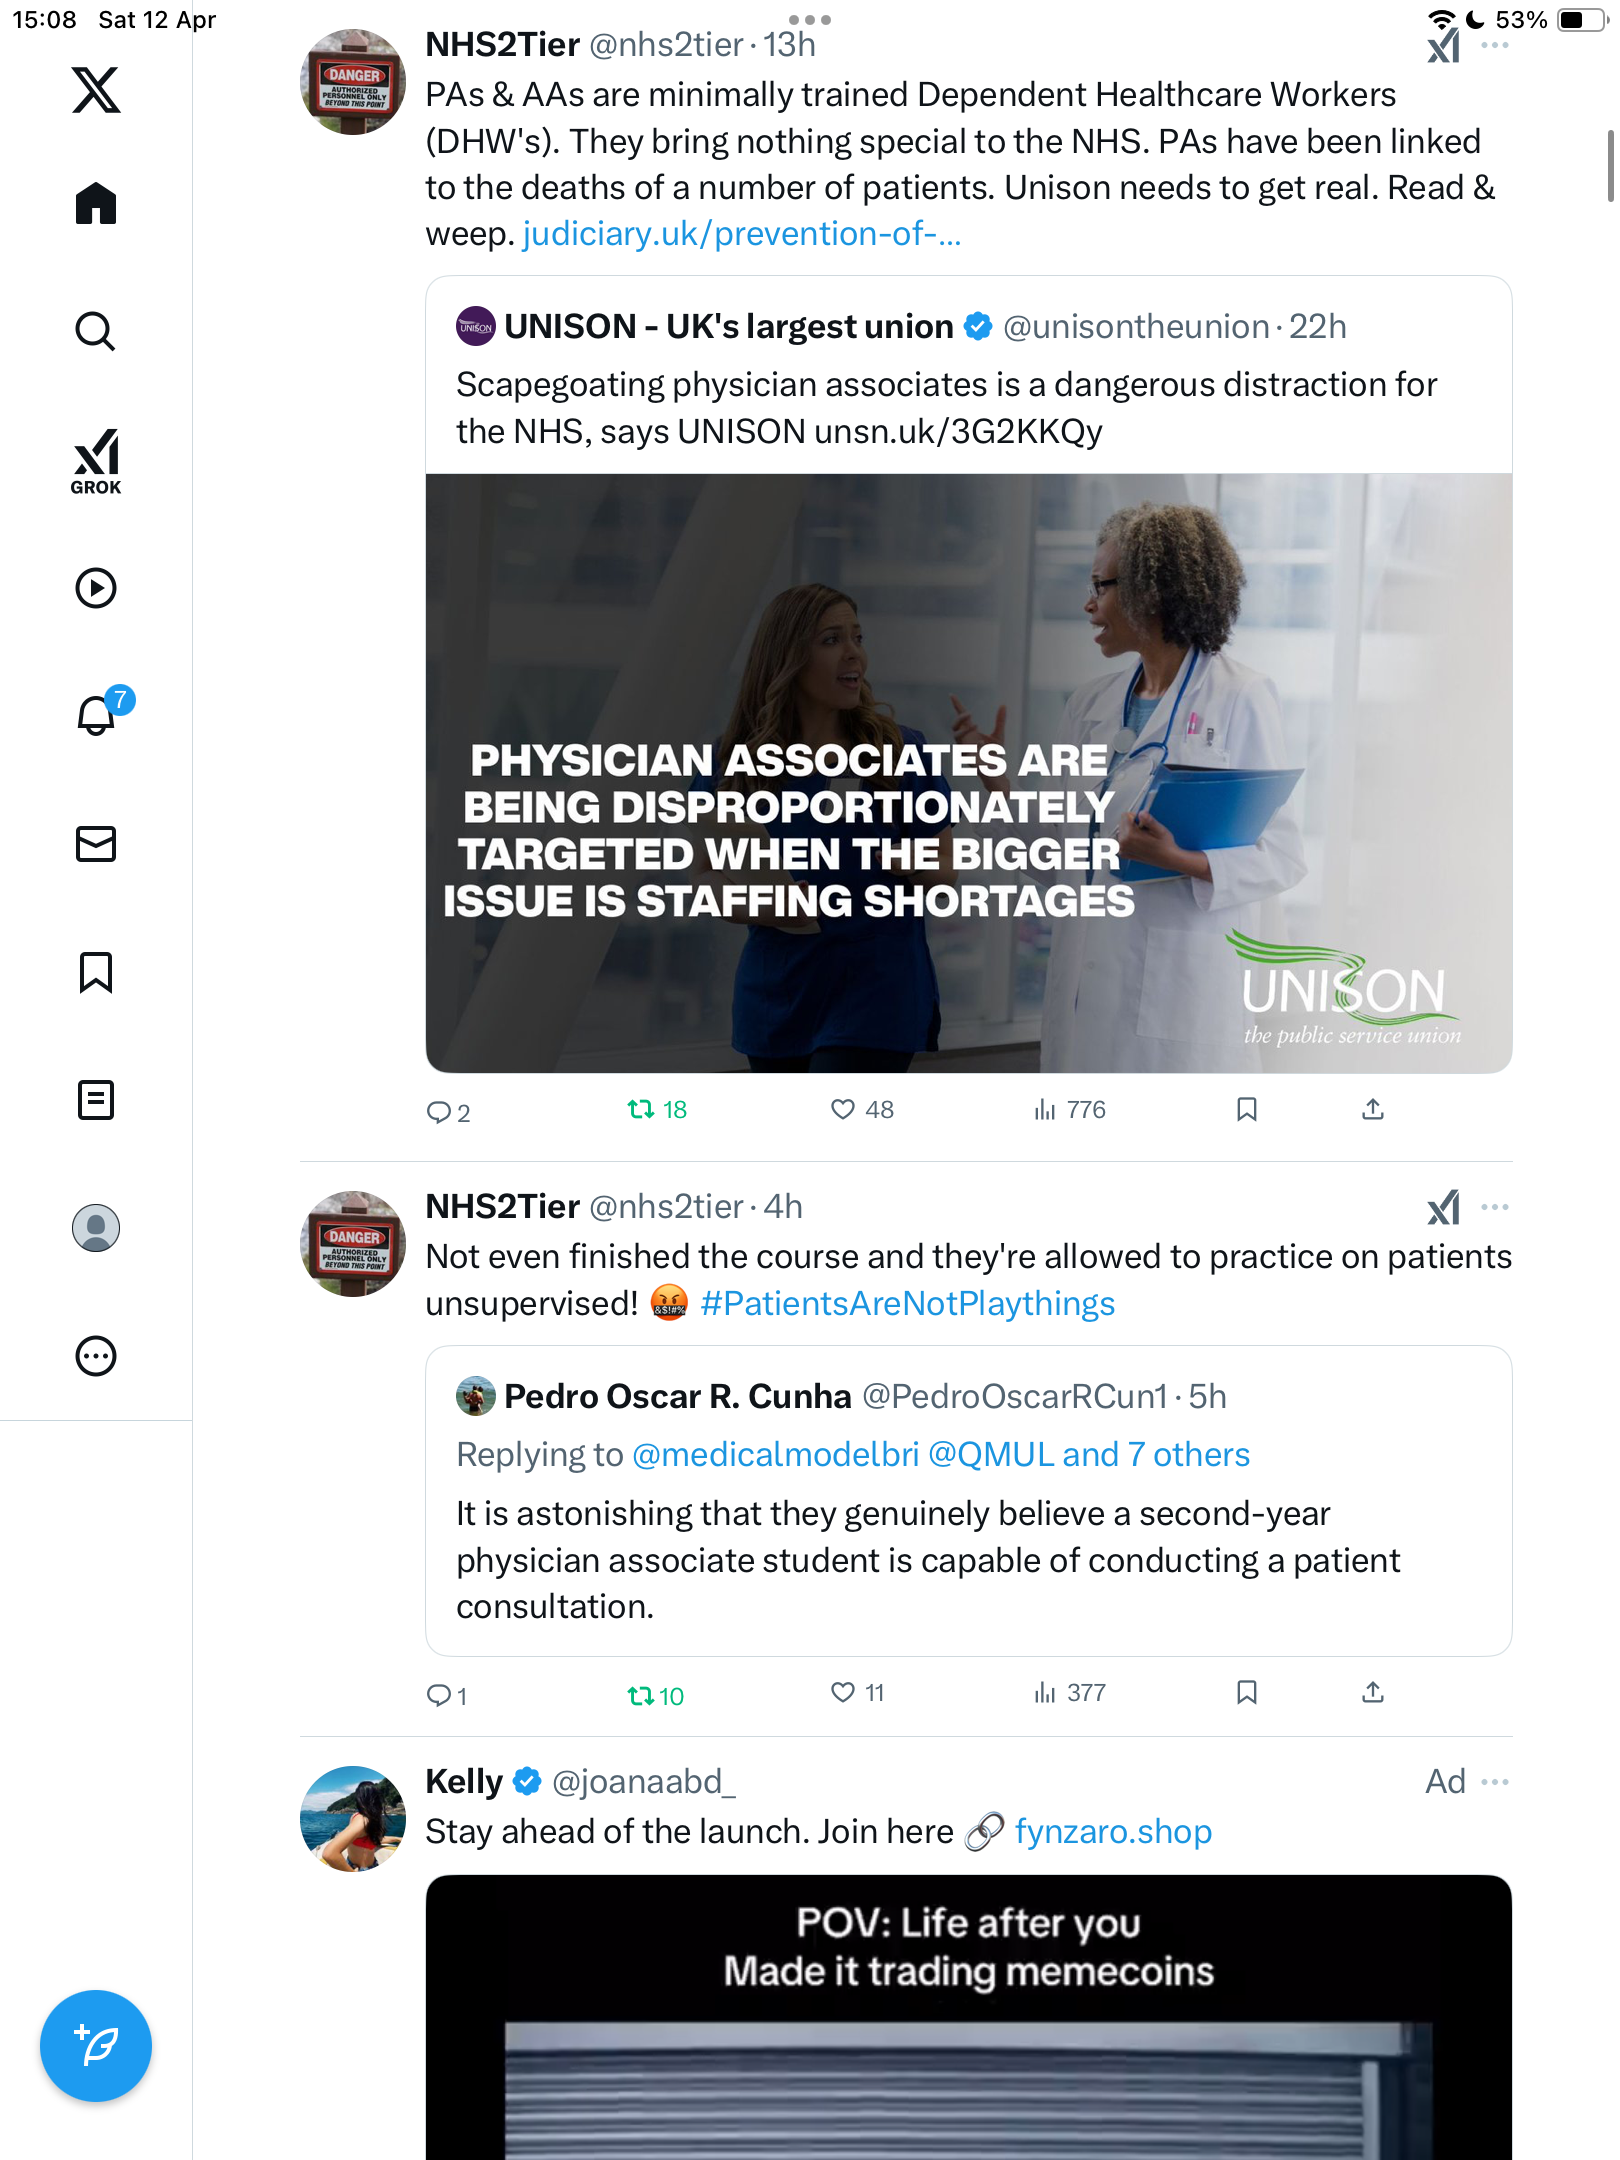
Task: Open Search via magnifier icon
Action: (96, 331)
